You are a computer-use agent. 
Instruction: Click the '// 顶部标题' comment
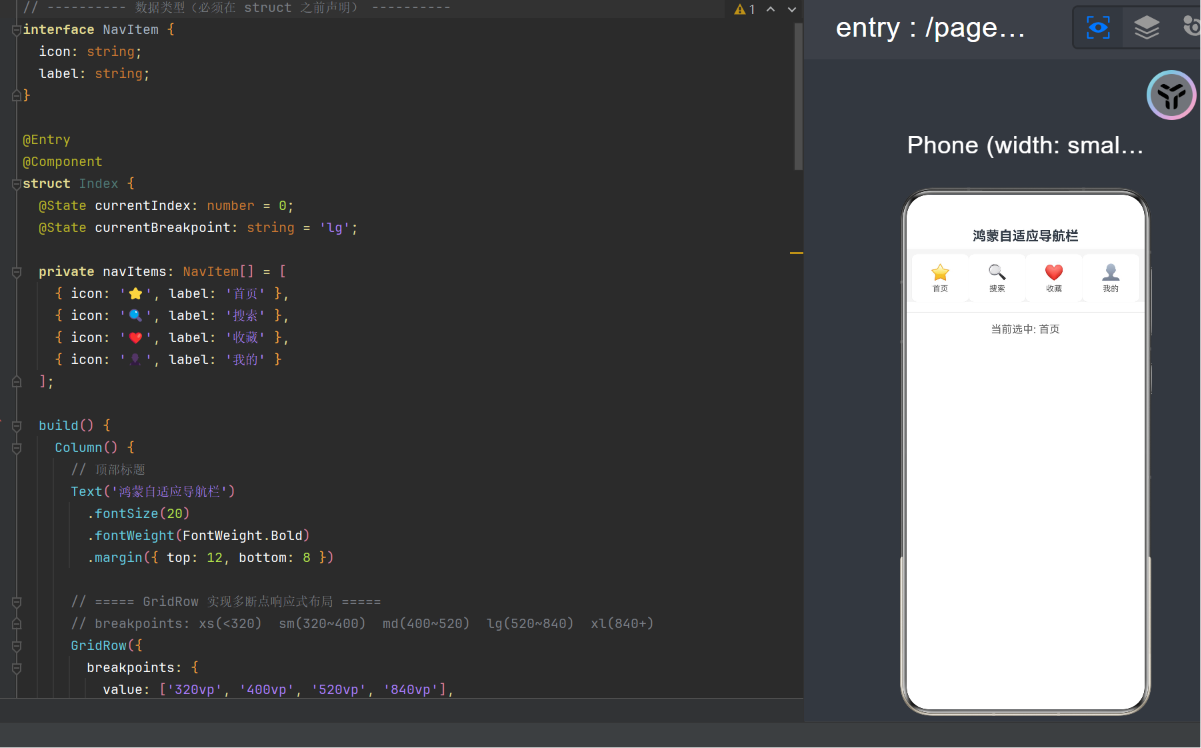pos(108,470)
